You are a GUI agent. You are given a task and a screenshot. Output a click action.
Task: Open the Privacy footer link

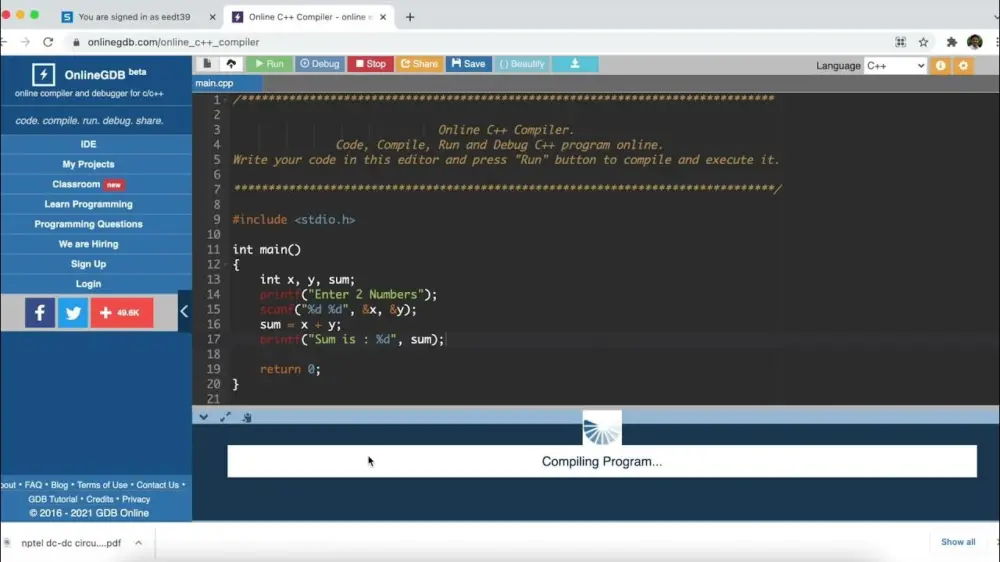pyautogui.click(x=136, y=499)
